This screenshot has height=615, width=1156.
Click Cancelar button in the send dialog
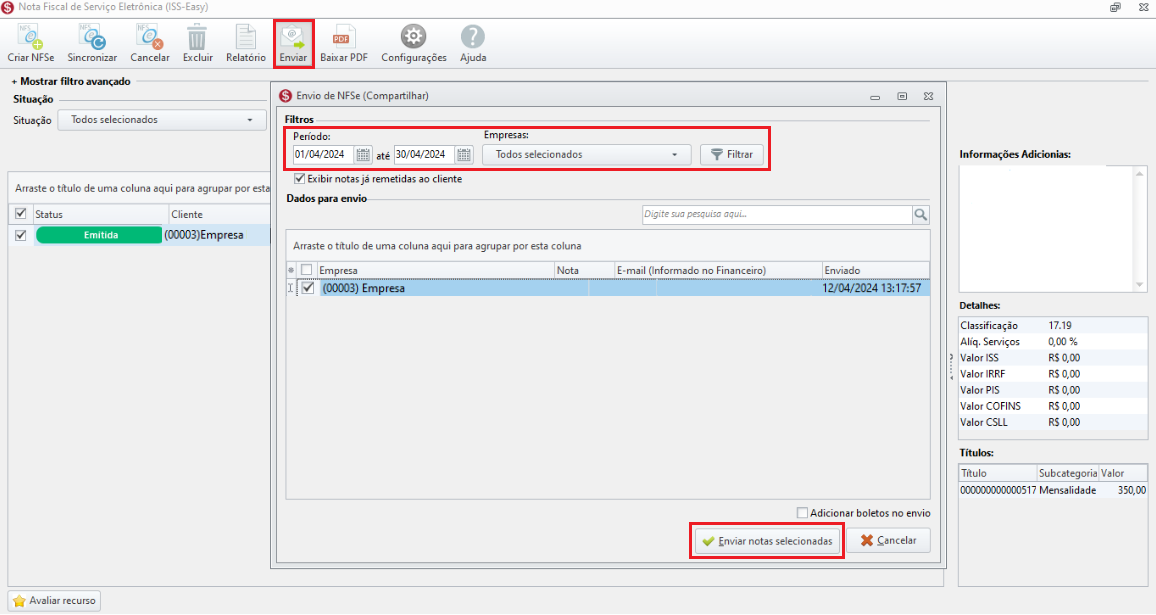(x=888, y=541)
